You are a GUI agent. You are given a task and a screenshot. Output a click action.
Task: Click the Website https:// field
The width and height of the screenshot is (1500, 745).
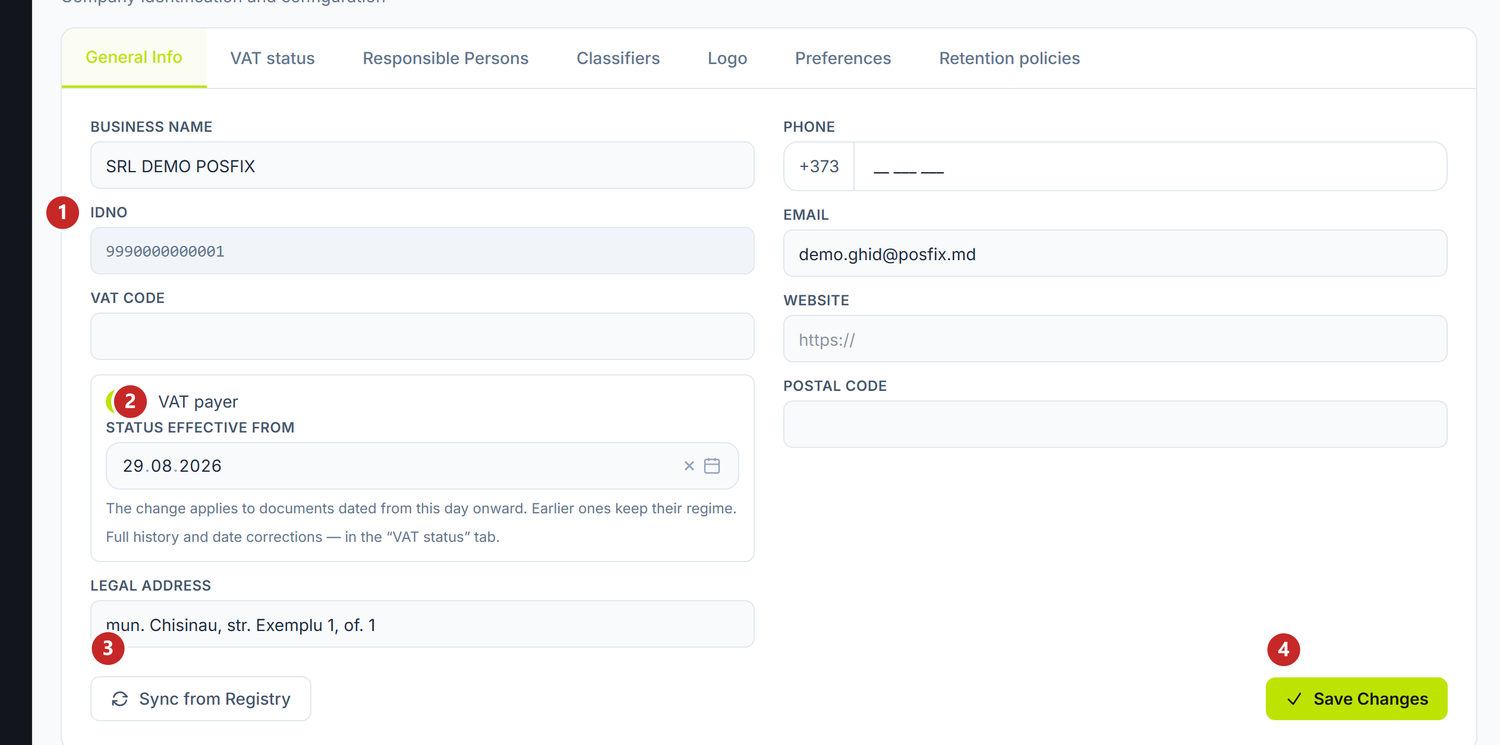coord(1115,339)
